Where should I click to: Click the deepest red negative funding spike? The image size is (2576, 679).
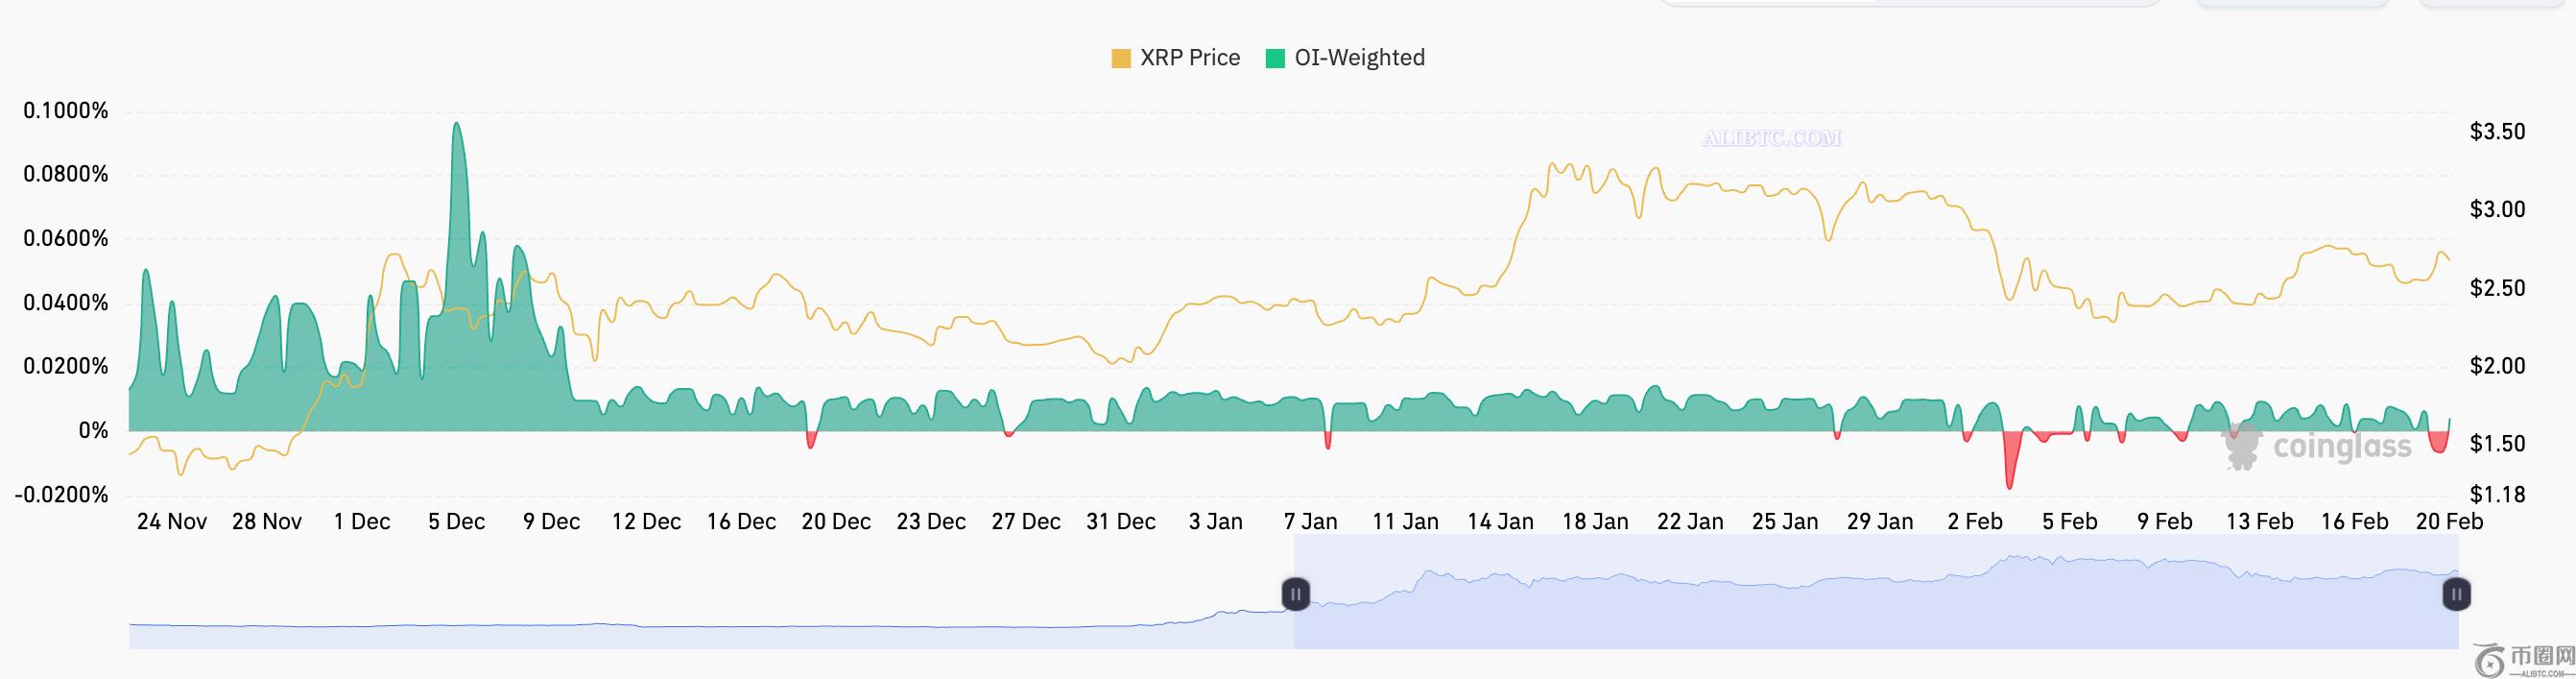[2009, 484]
